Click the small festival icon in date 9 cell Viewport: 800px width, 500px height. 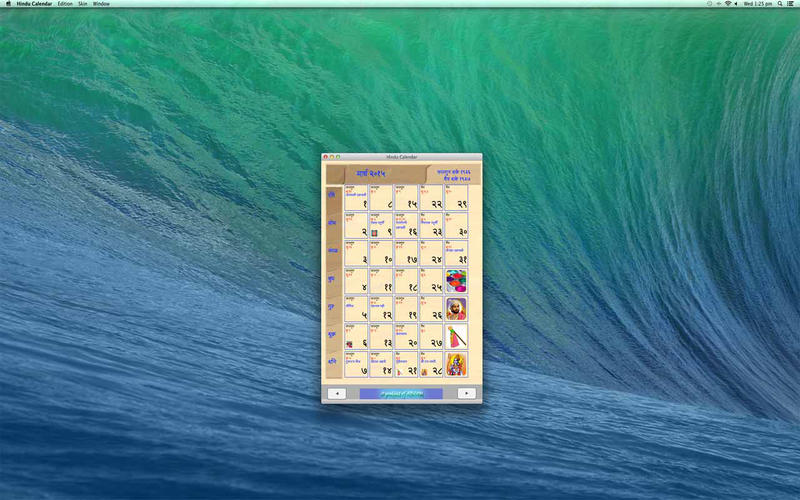pyautogui.click(x=374, y=233)
